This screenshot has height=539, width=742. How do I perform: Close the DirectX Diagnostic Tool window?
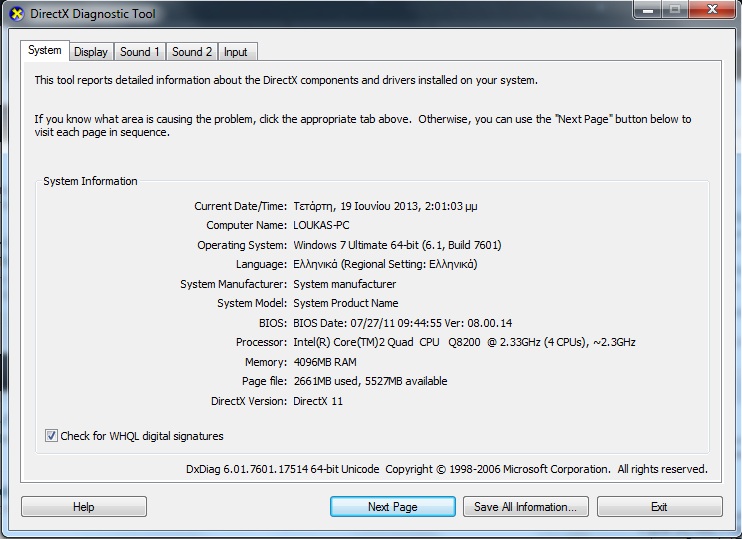coord(712,9)
